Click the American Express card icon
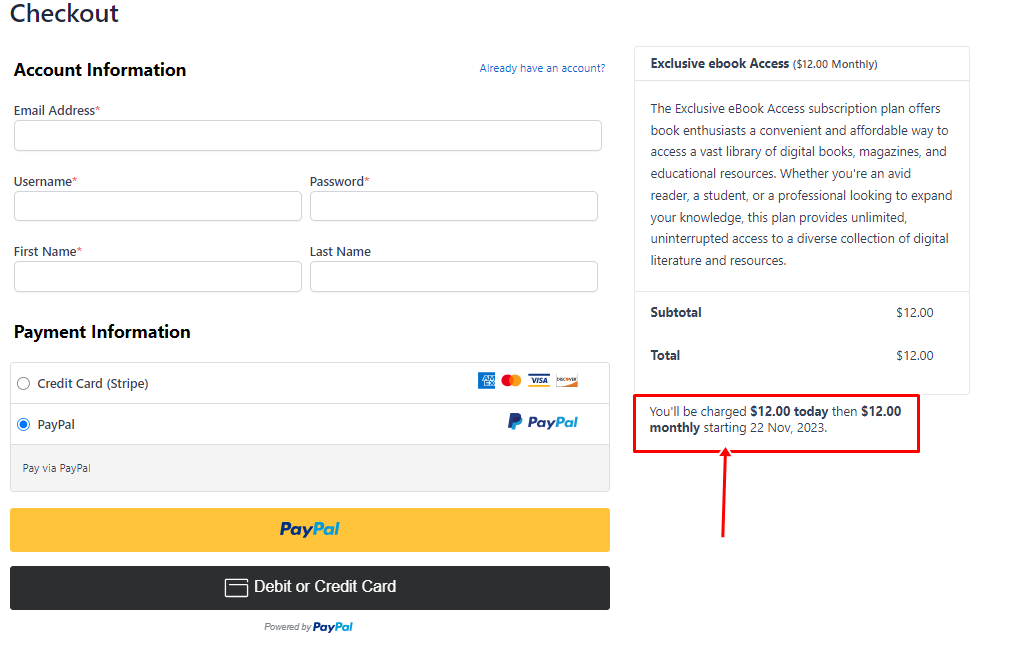Image resolution: width=1010 pixels, height=654 pixels. [486, 381]
